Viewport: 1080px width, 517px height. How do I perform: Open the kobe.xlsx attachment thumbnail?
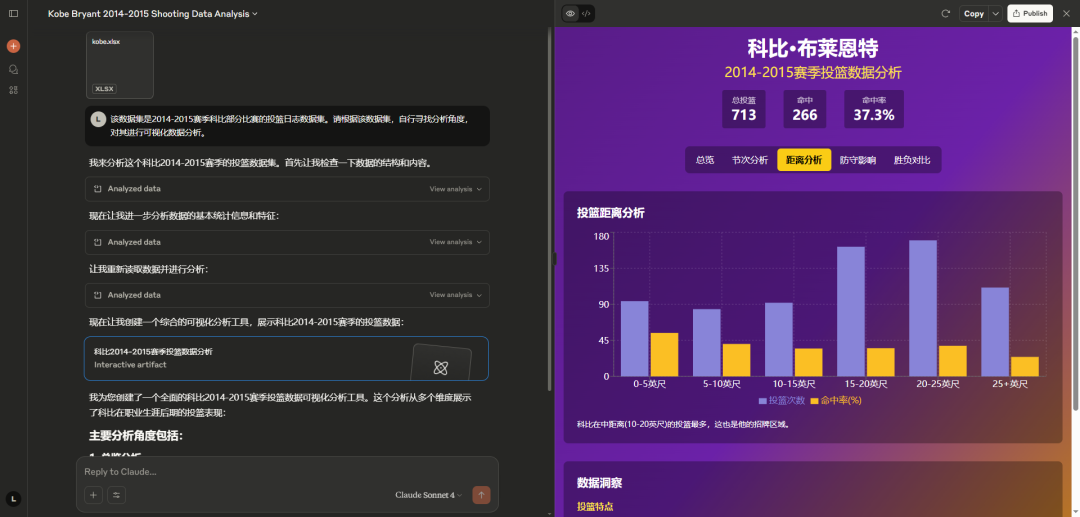click(x=120, y=65)
